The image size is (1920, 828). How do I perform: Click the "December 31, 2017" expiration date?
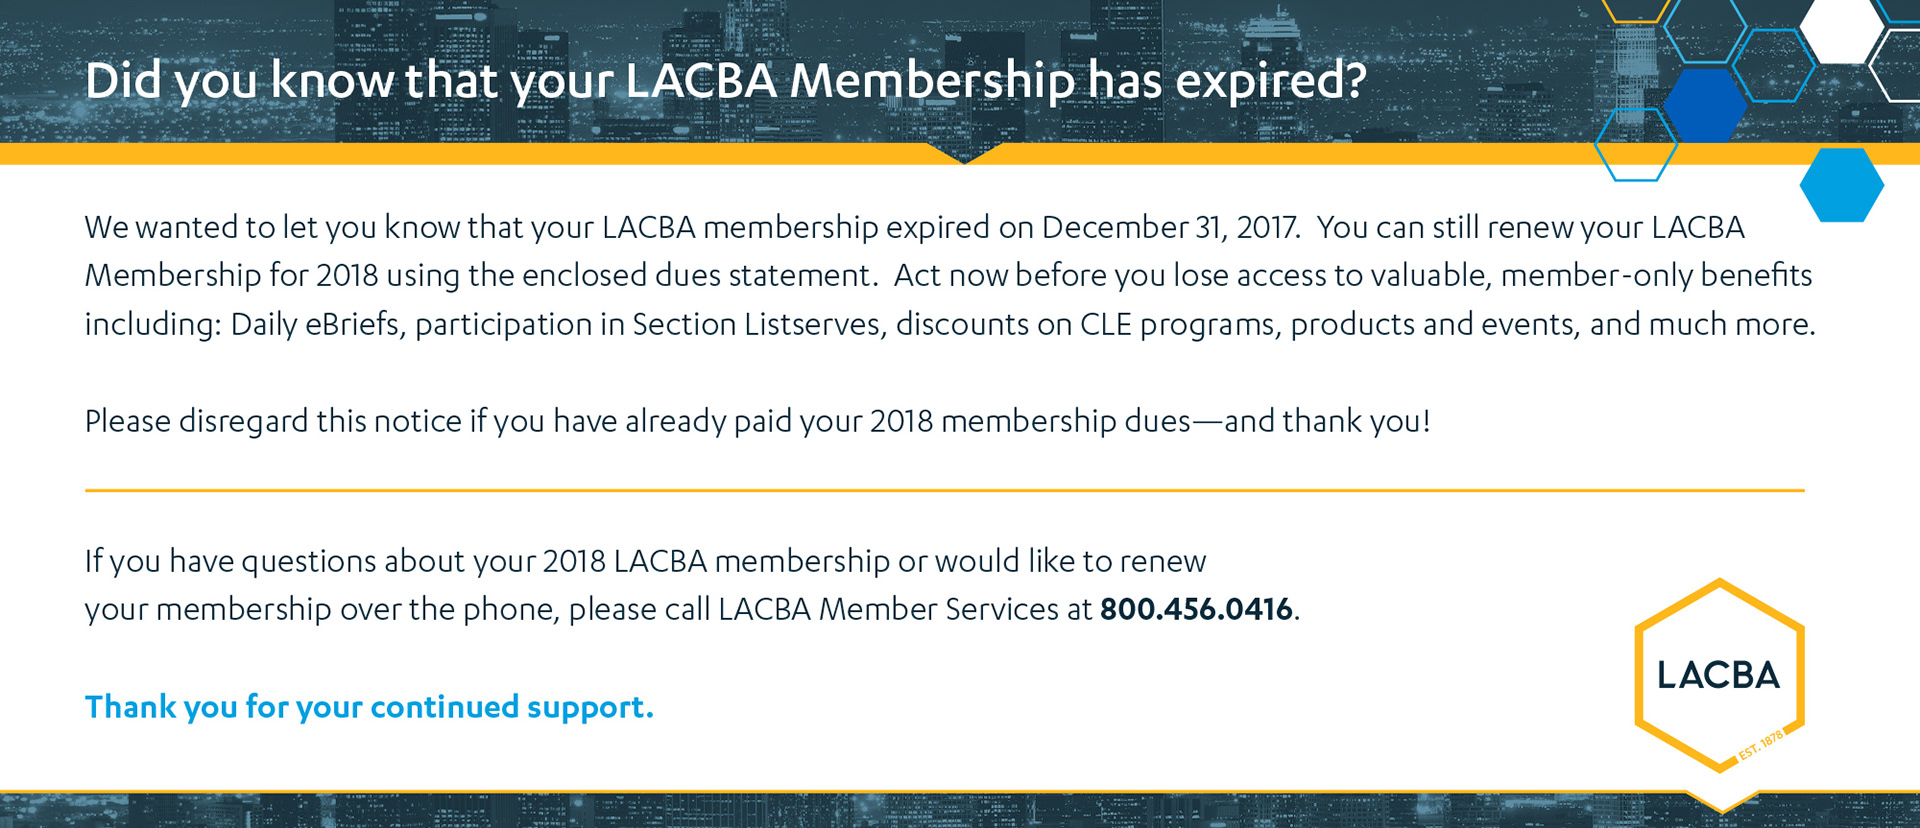tap(1170, 227)
